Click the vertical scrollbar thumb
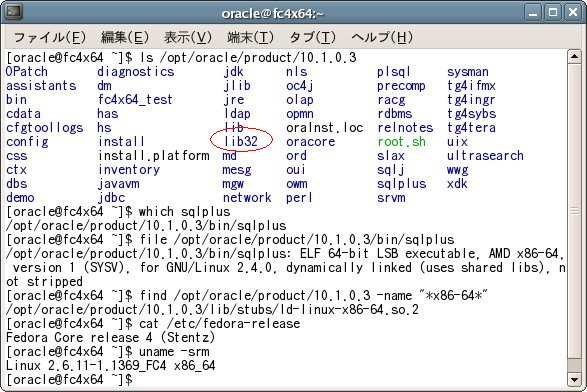Screen dimensions: 587x392 point(574,212)
